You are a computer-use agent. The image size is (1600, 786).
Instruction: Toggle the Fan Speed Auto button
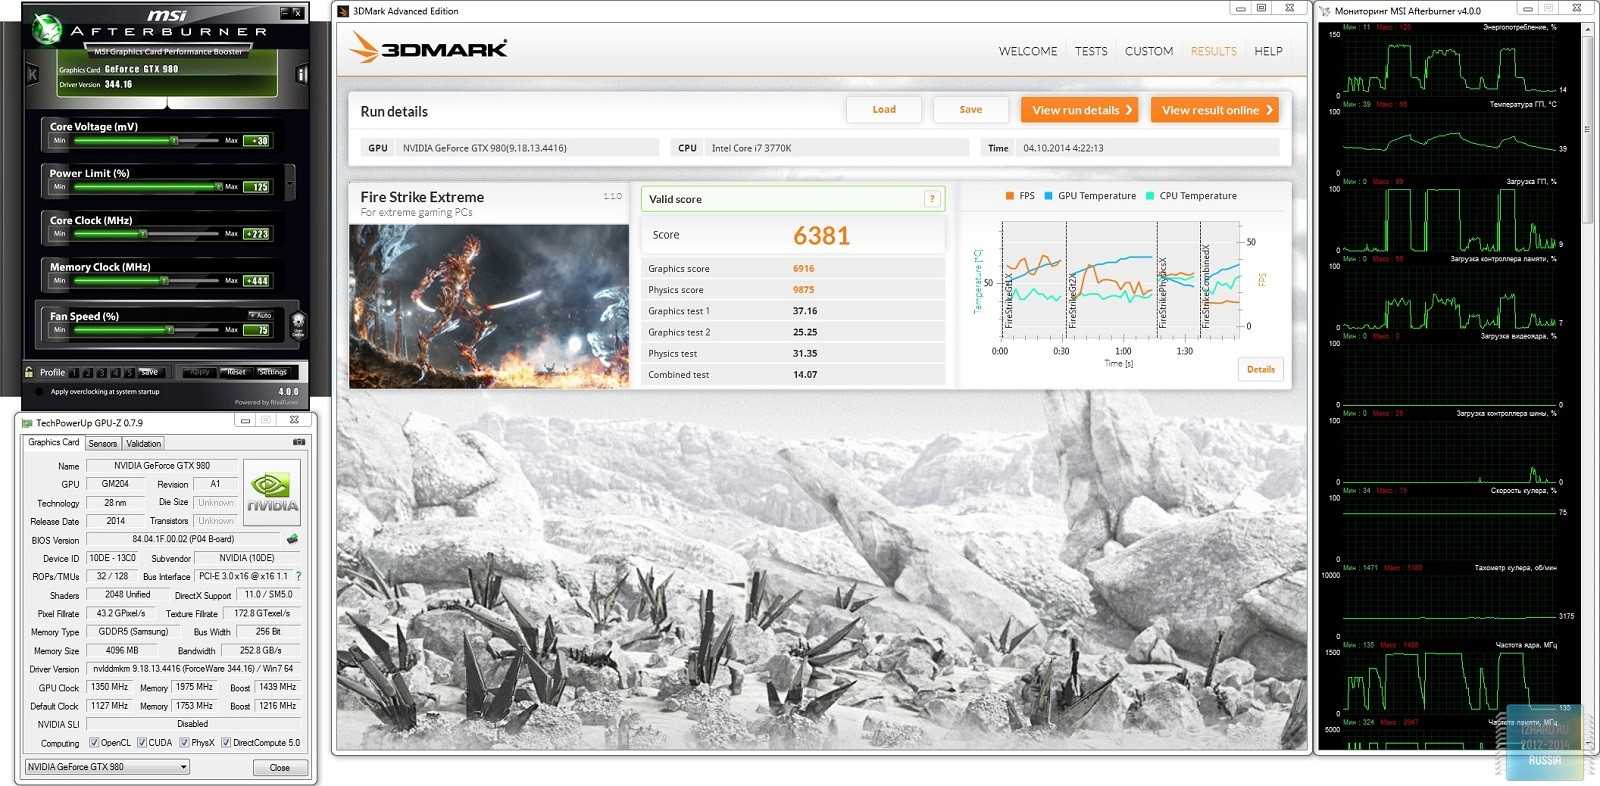tap(260, 315)
